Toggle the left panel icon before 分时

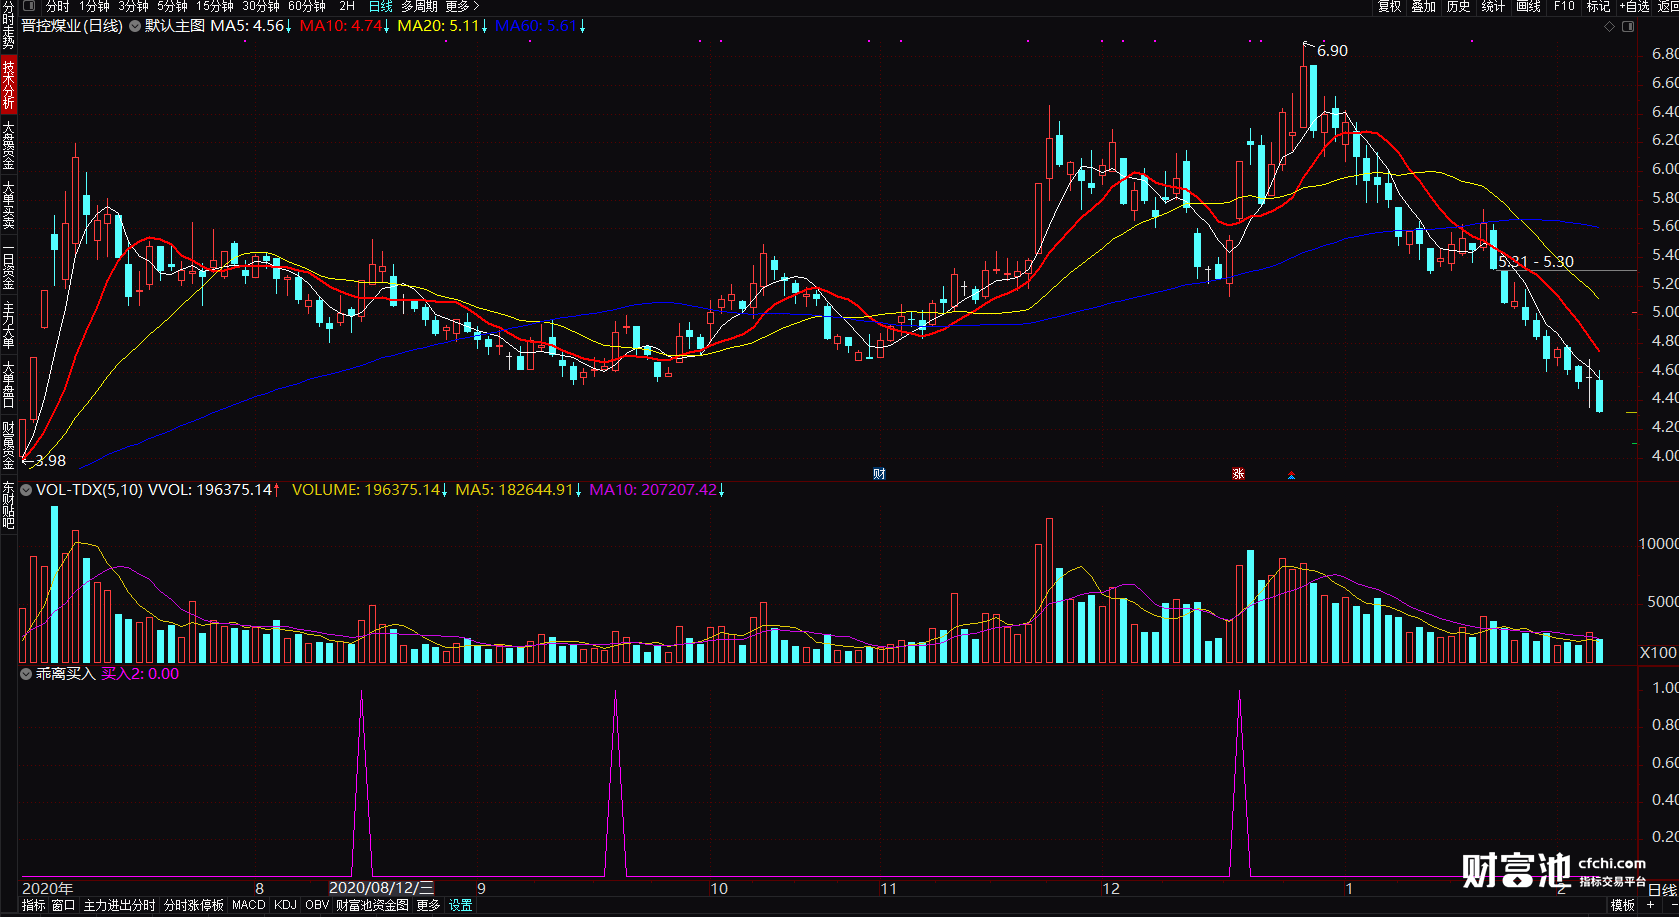tap(28, 6)
